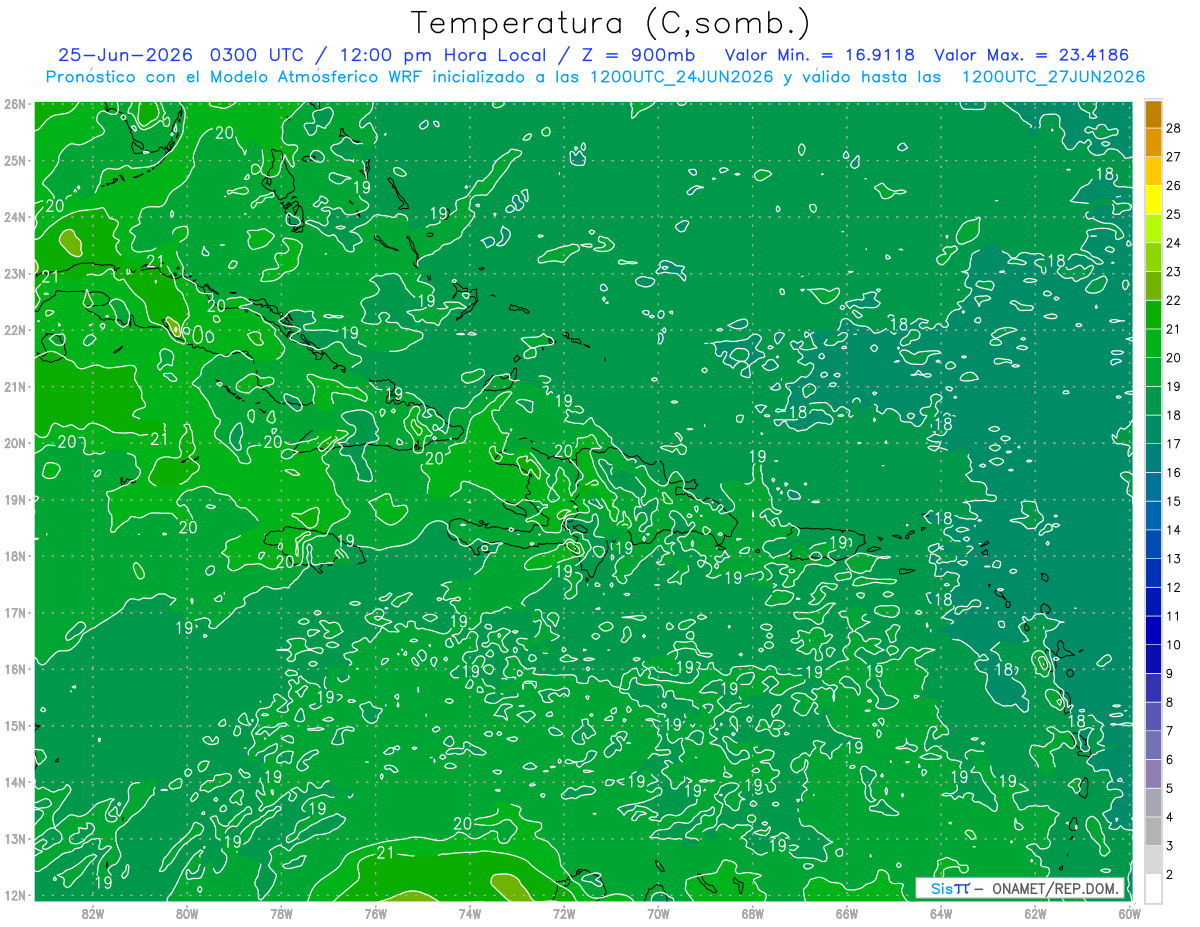Pick the white swatch below 2 on scale

tap(1153, 887)
